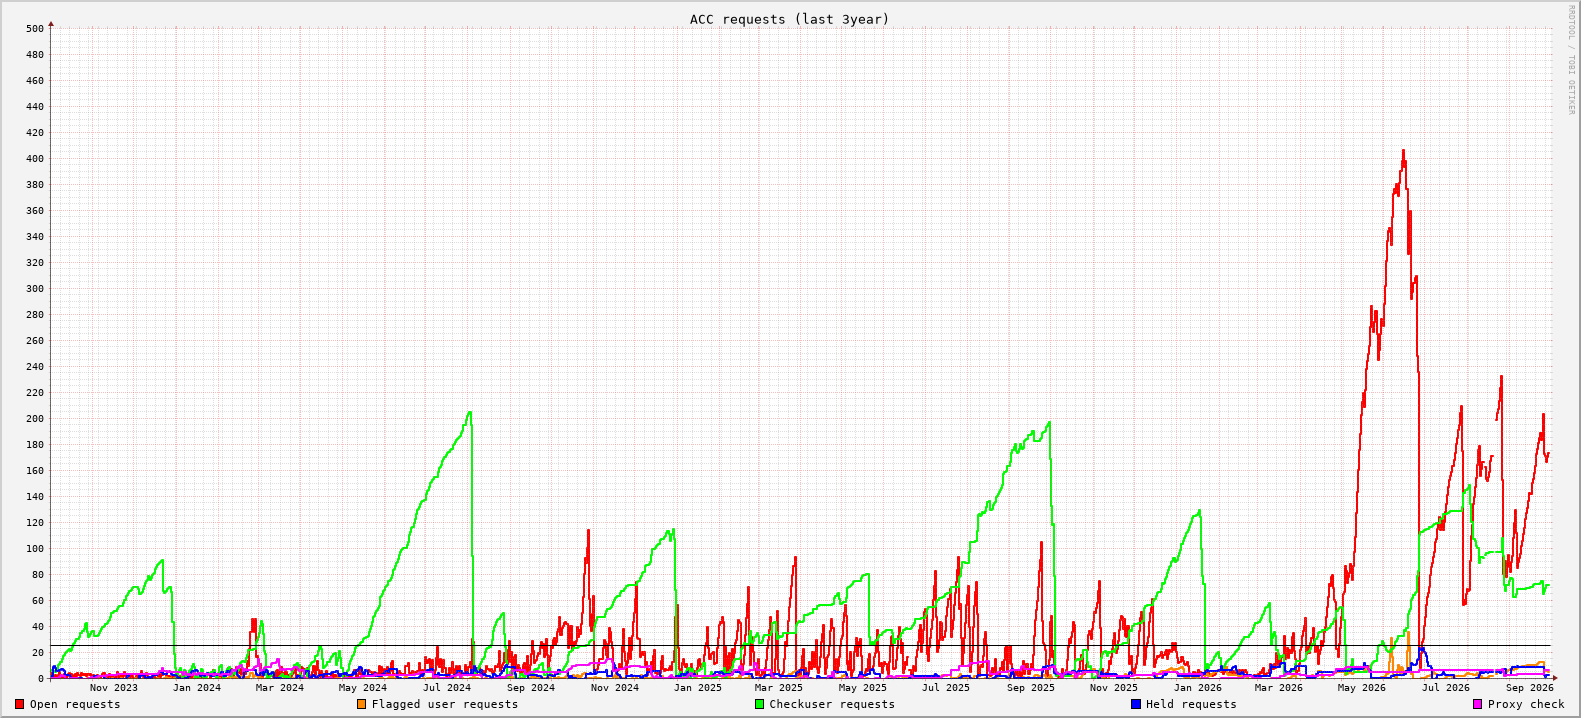Viewport: 1581px width, 718px height.
Task: Click the Jul 2024 x-axis label
Action: point(447,688)
